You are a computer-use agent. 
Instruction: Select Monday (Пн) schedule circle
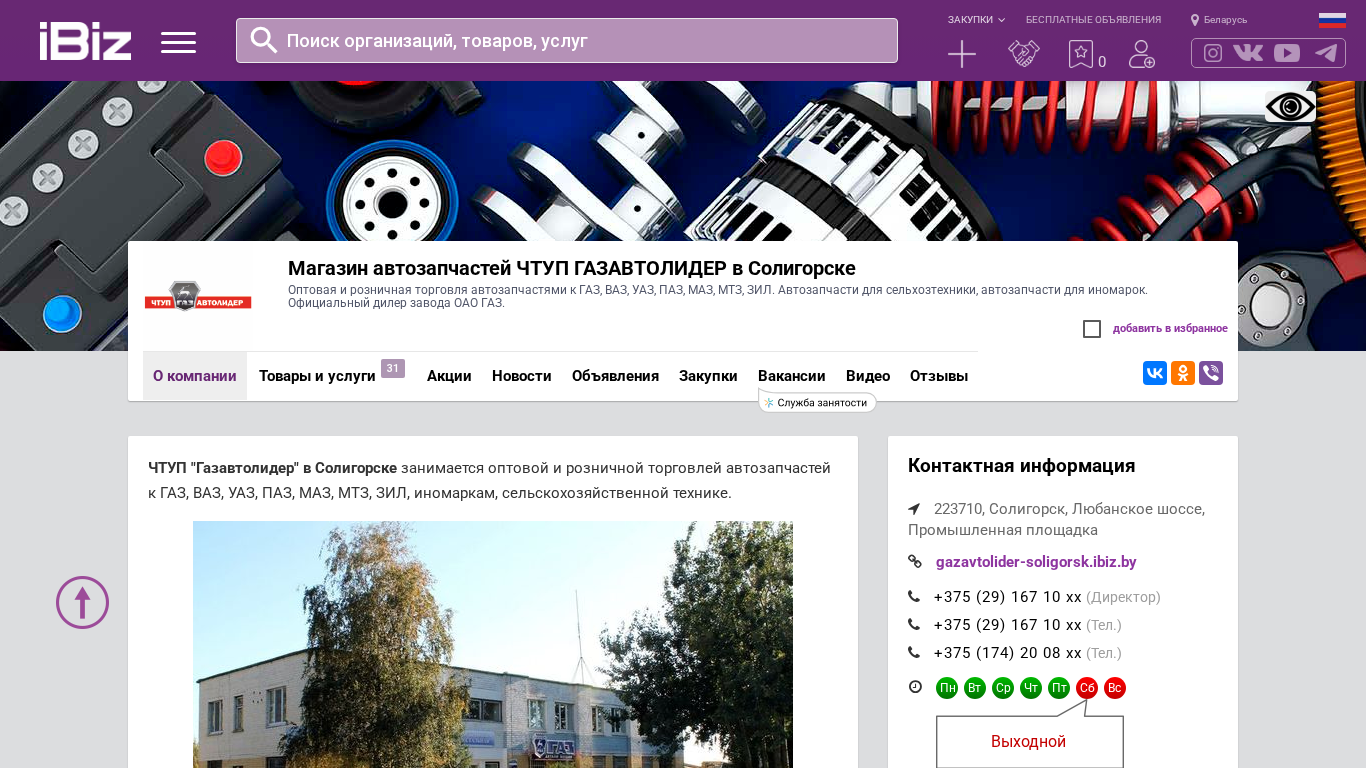947,688
